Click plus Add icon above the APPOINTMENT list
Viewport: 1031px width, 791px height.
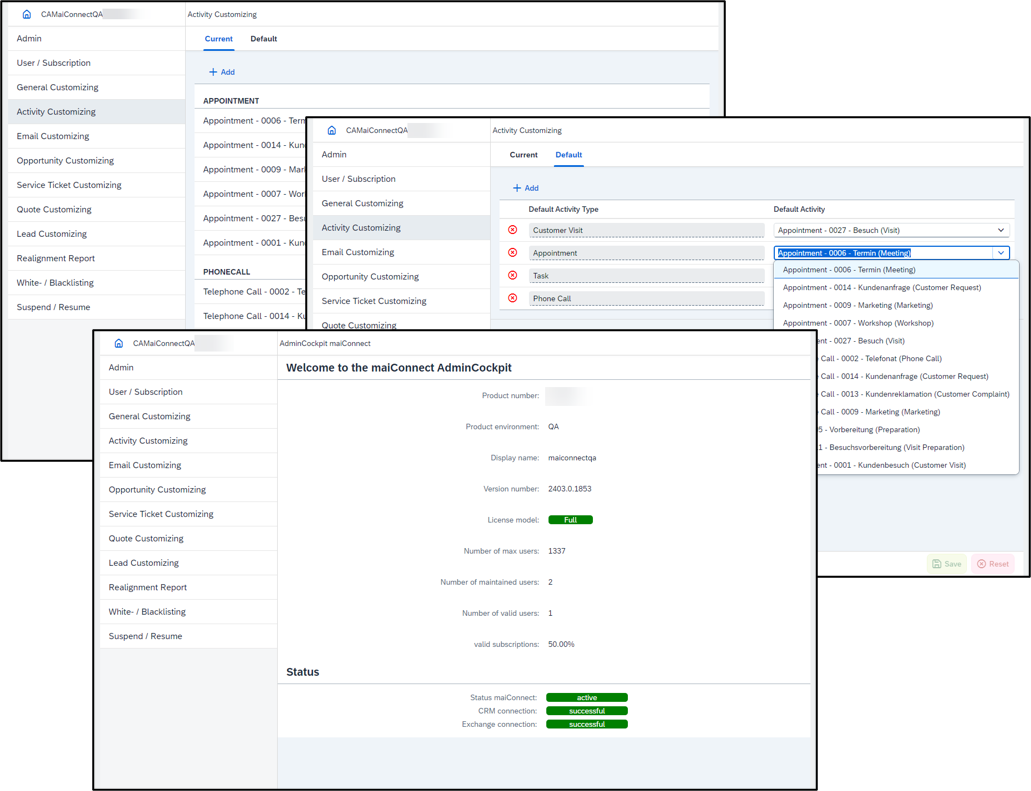click(x=213, y=72)
